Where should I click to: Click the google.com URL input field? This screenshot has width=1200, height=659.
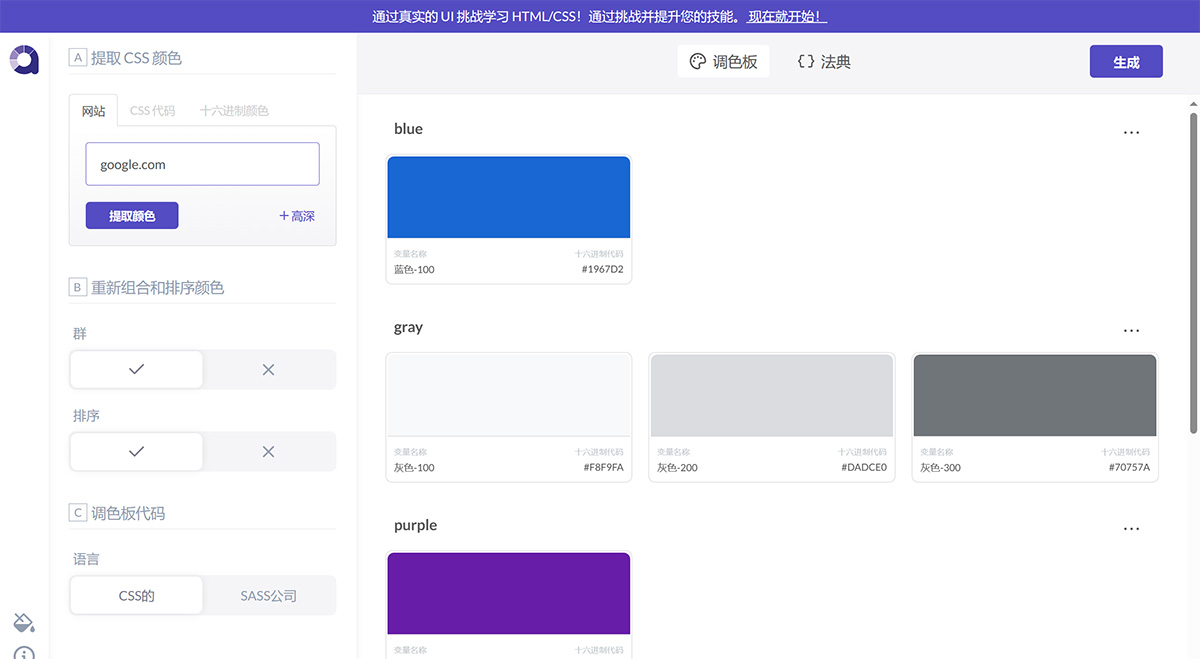[x=202, y=163]
